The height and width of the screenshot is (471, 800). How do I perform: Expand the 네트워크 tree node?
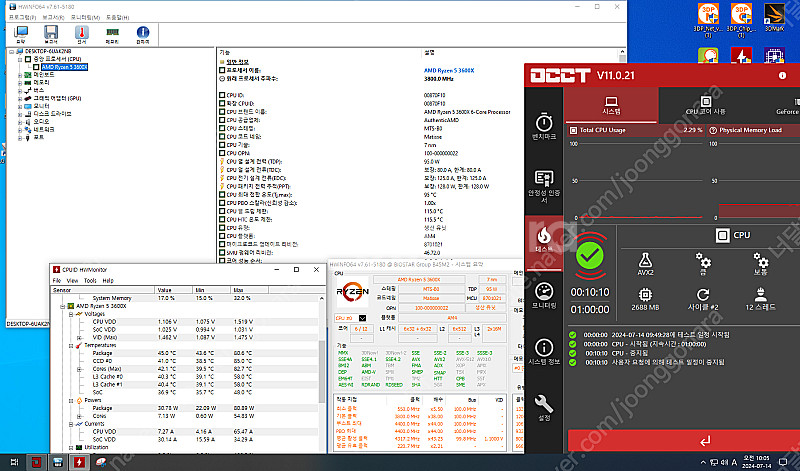click(20, 130)
